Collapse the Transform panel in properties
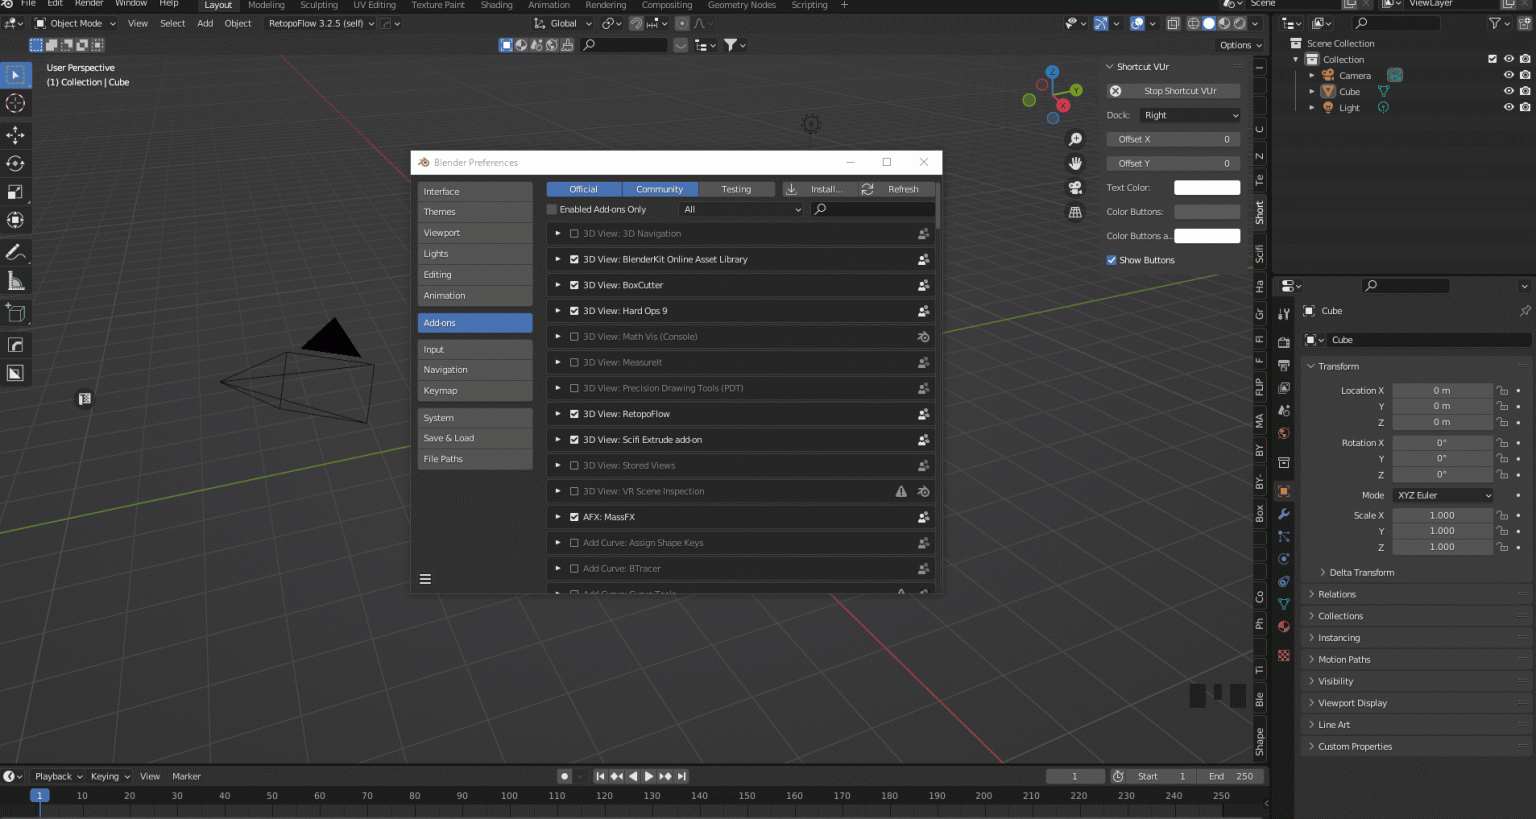Viewport: 1536px width, 819px height. (x=1340, y=366)
